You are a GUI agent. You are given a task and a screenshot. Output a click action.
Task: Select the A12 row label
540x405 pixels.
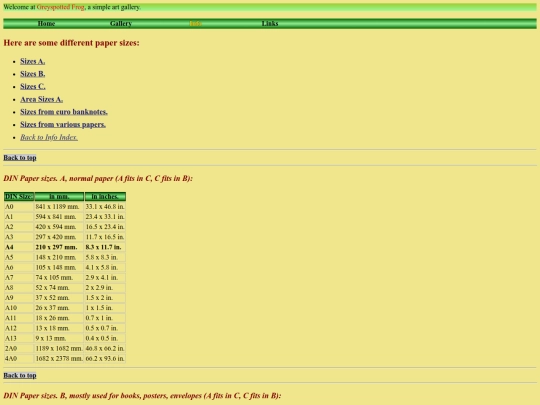pos(19,328)
